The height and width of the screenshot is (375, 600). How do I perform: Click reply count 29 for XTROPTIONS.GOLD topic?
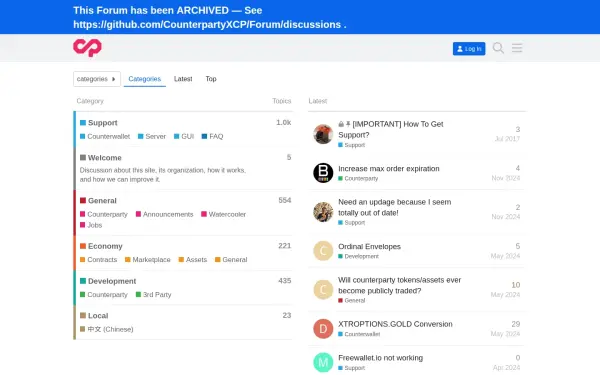pos(516,324)
